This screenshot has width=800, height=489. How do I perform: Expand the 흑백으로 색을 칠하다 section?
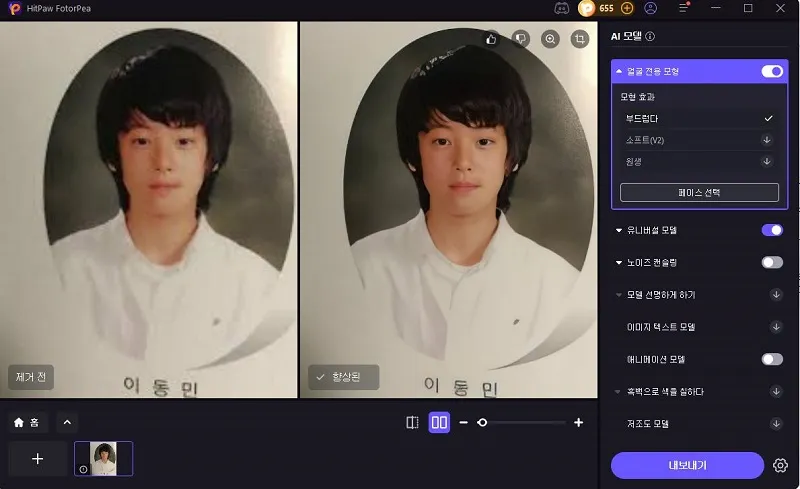tap(619, 392)
